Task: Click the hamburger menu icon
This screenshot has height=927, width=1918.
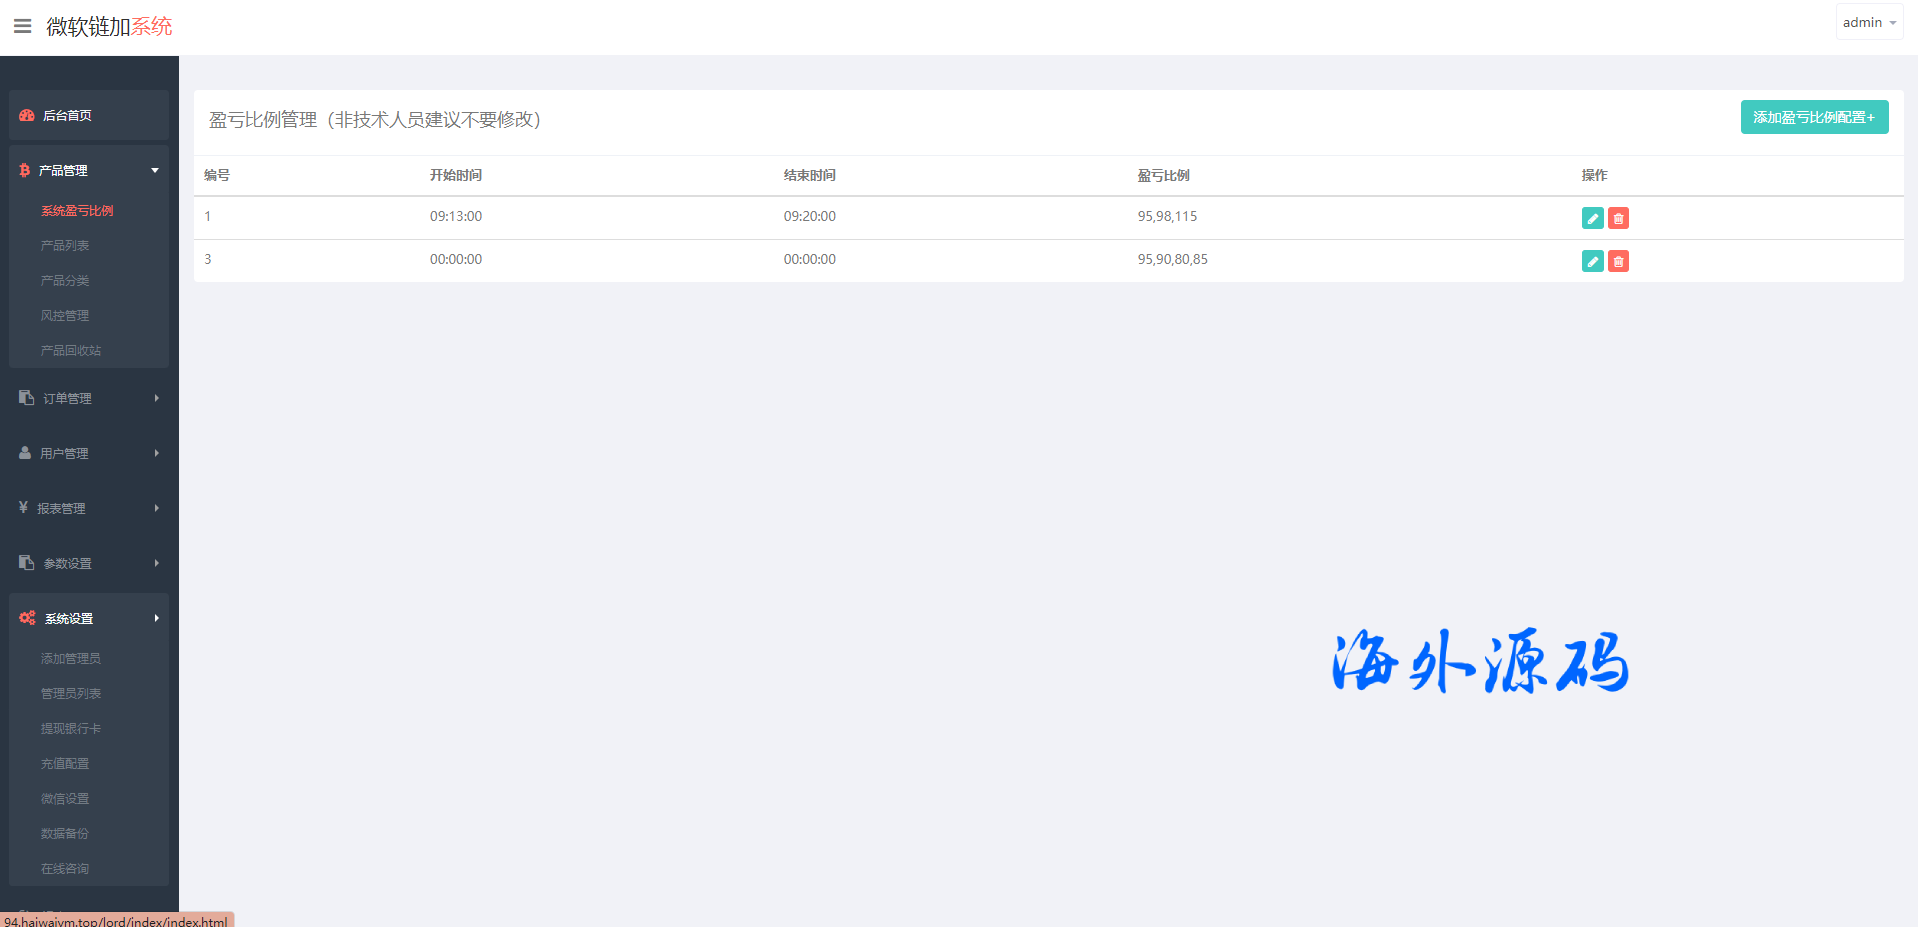Action: 22,26
